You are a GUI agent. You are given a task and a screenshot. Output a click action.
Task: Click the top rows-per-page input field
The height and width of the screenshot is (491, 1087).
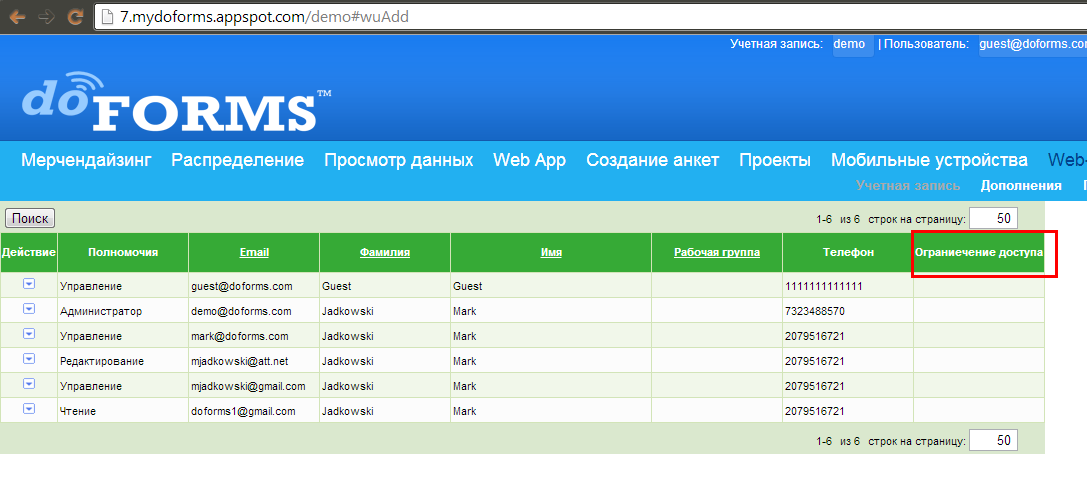[992, 218]
